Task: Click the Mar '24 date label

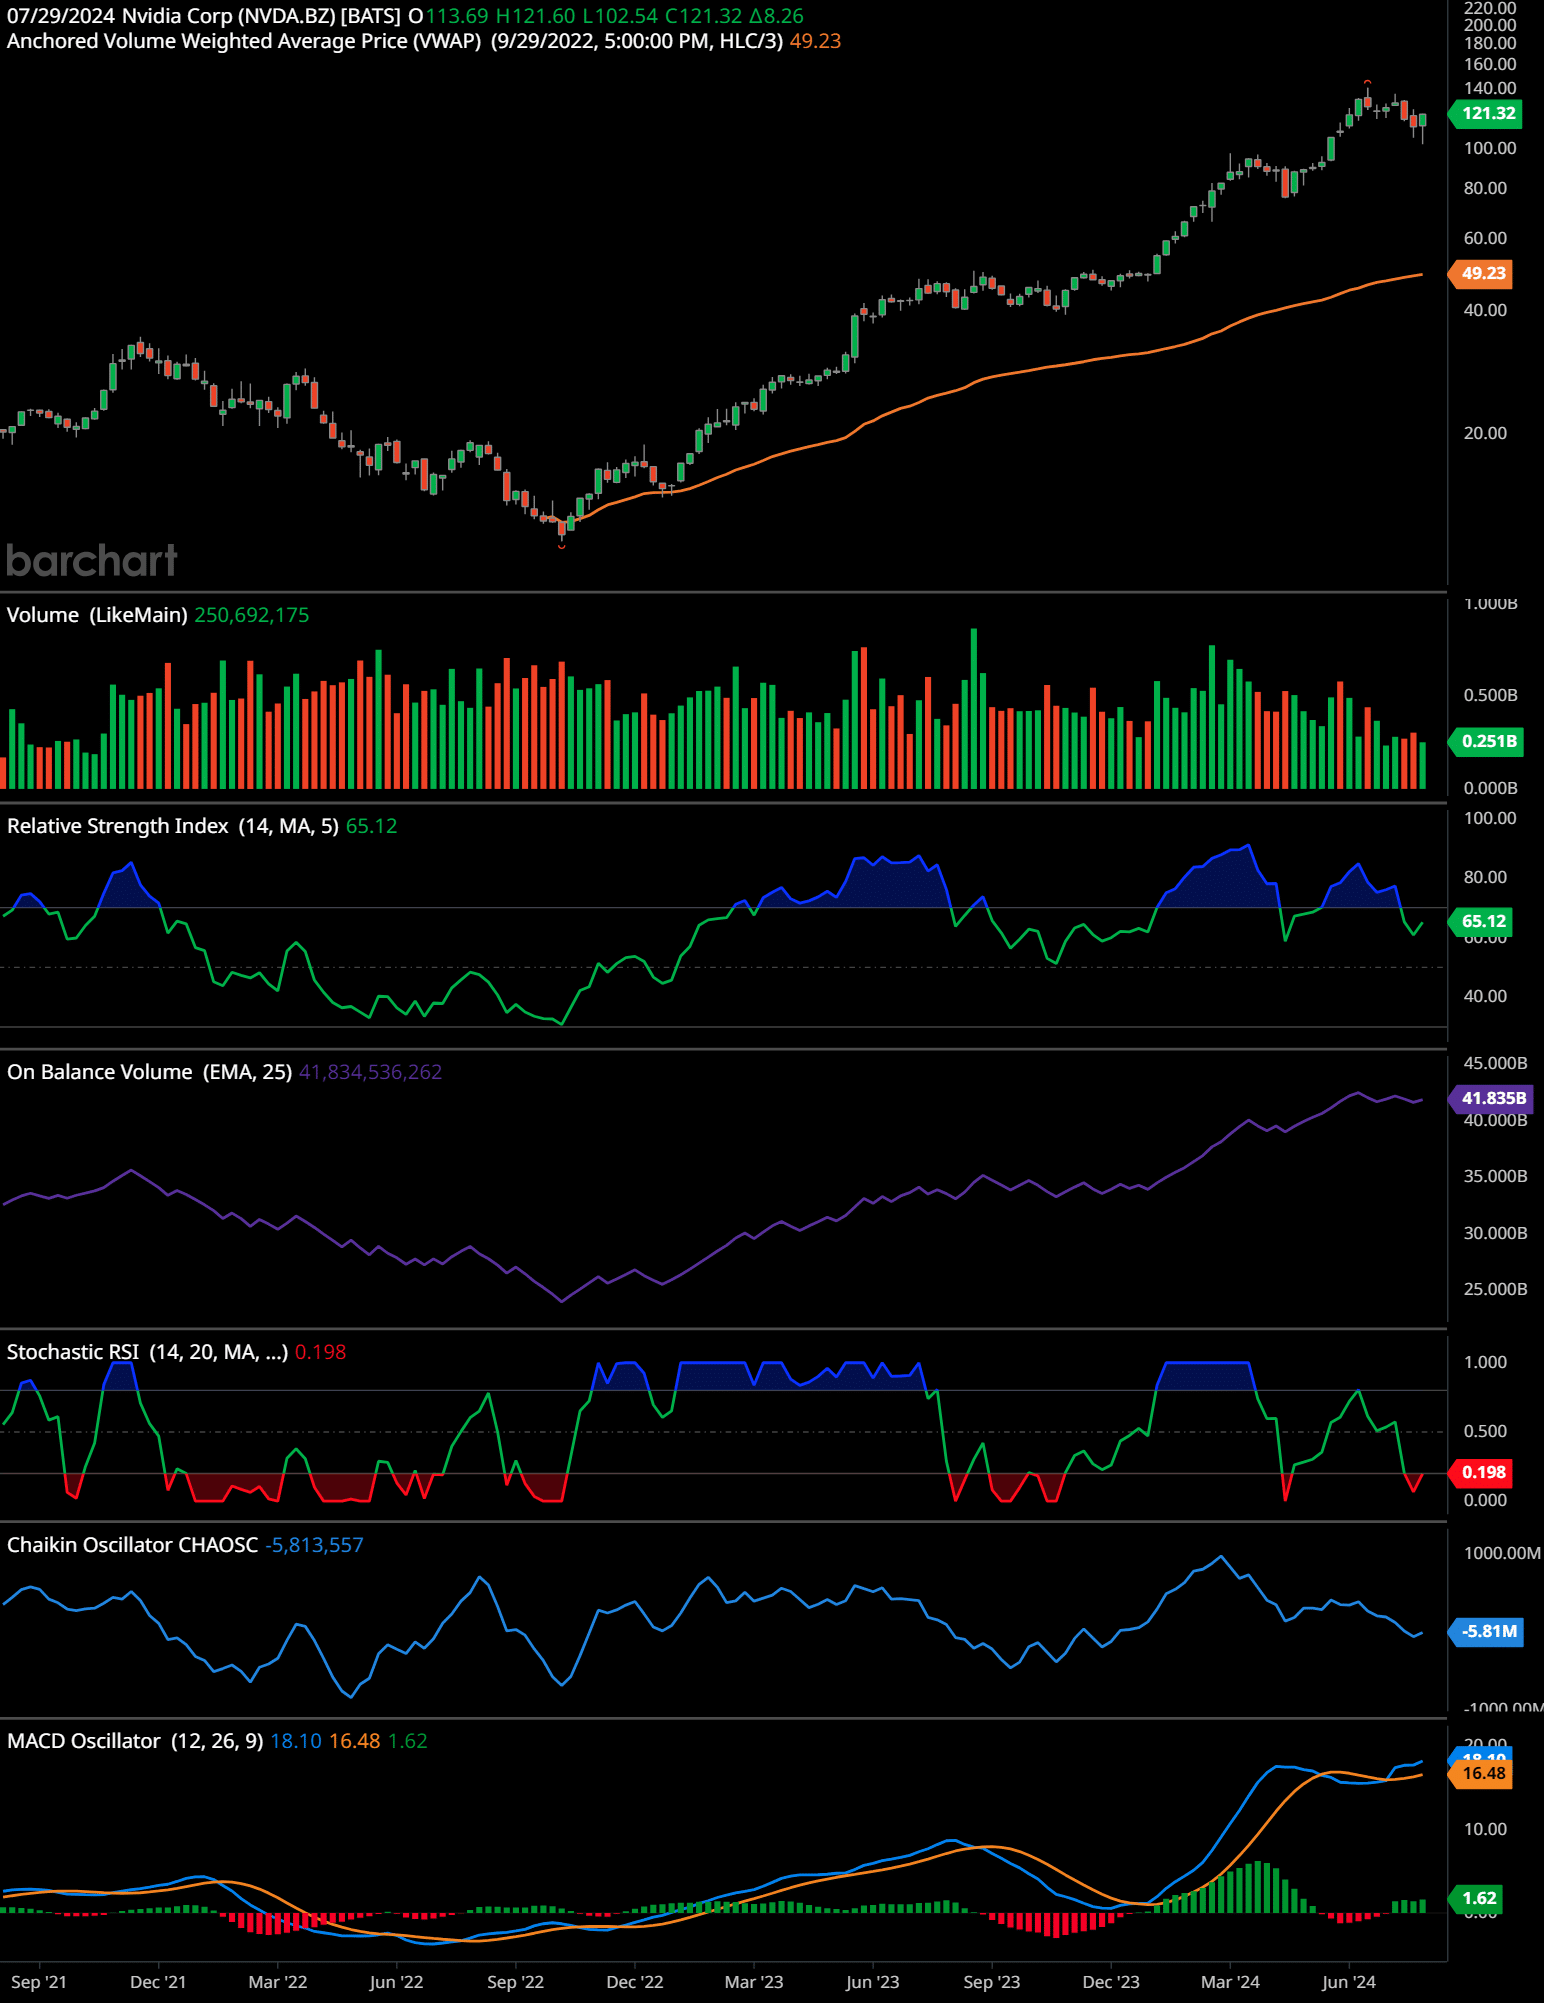Action: [1230, 1982]
